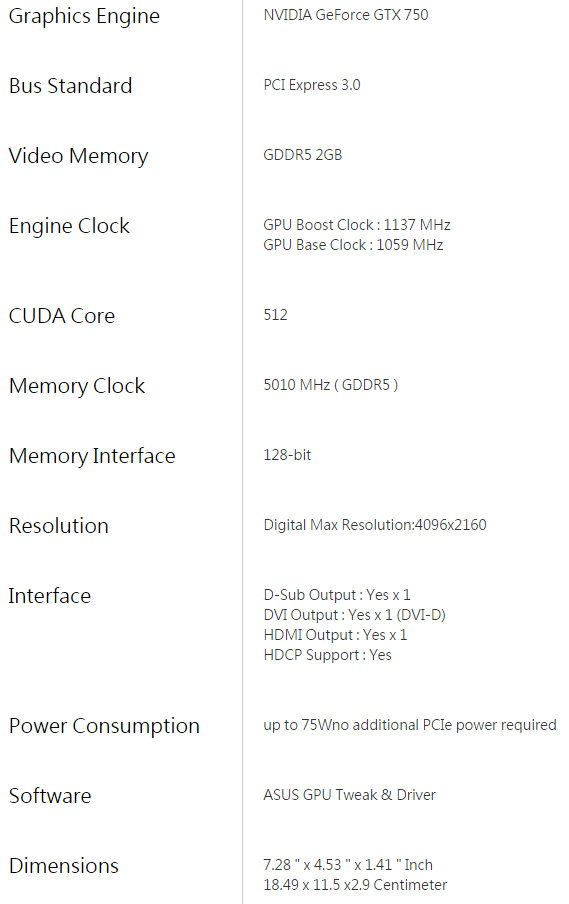
Task: Click the Video Memory heading
Action: coord(78,156)
